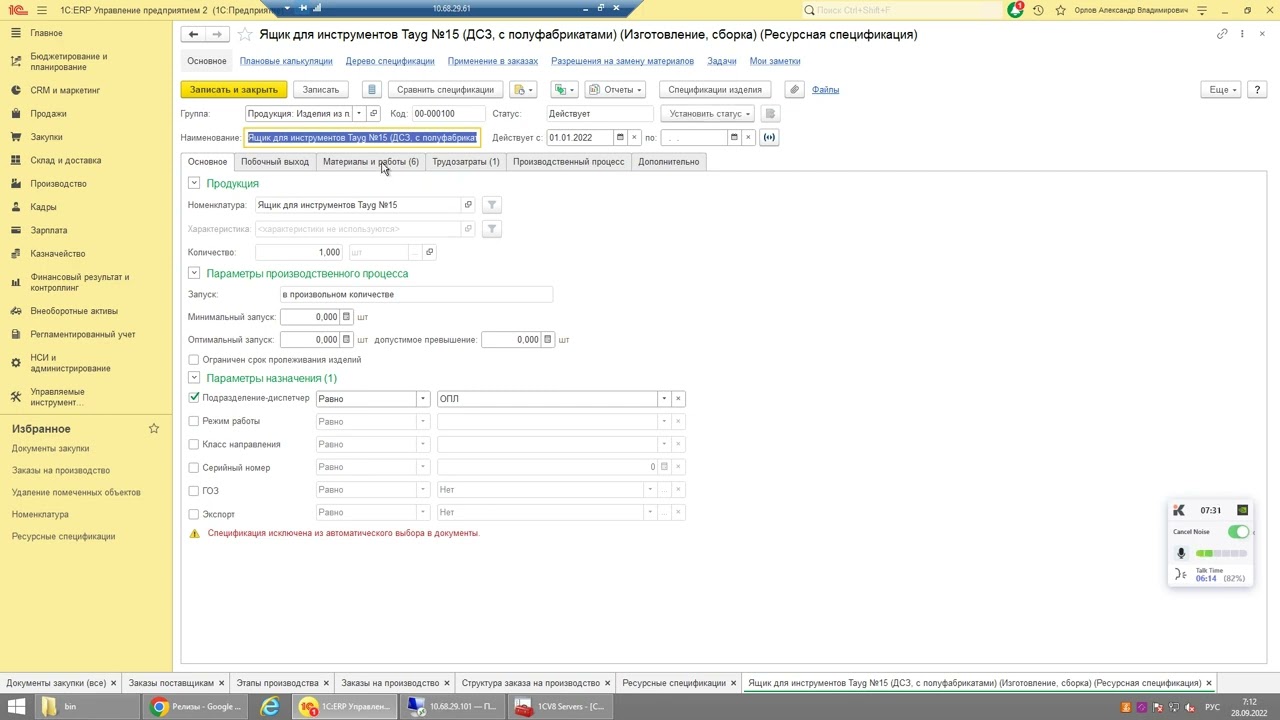Click the Записать button
This screenshot has width=1280, height=720.
coord(321,90)
